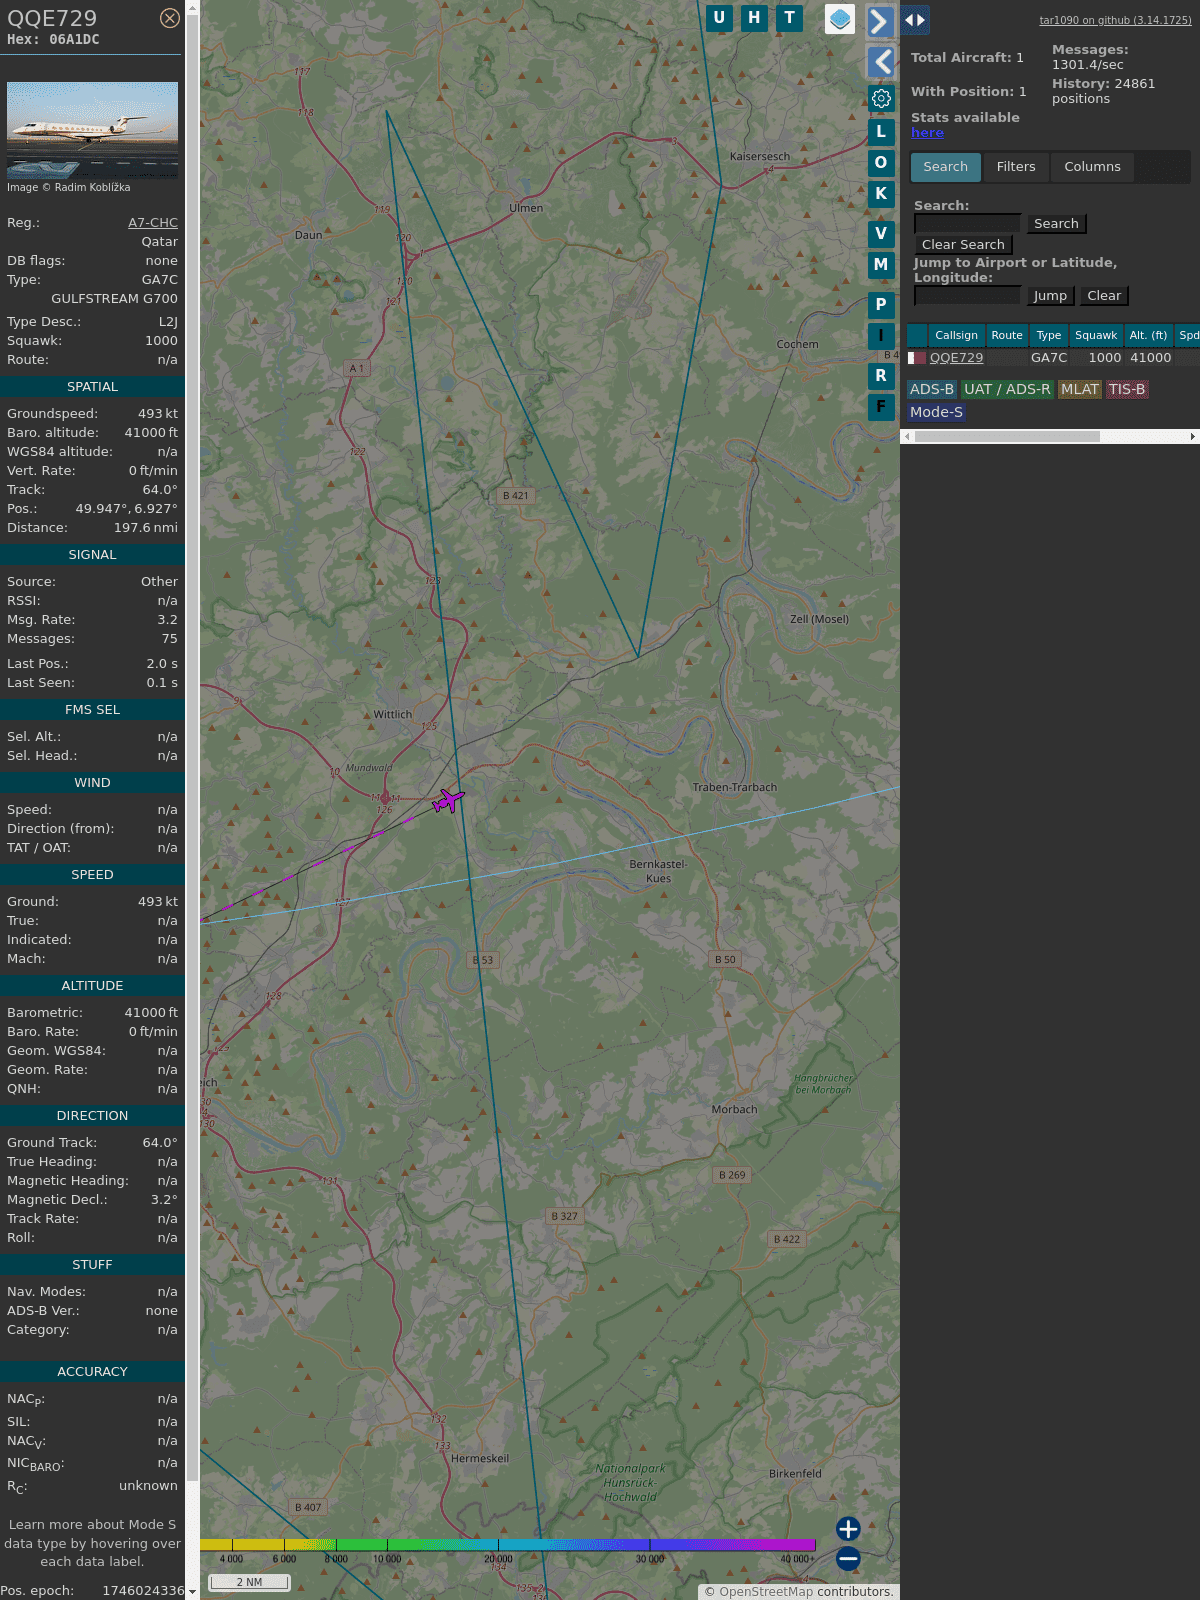Screen dimensions: 1200x1600
Task: Open the settings gear icon
Action: tap(881, 98)
